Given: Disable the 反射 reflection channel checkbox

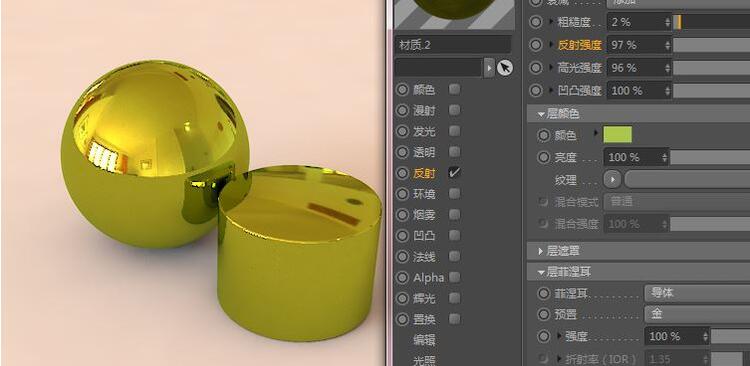Looking at the screenshot, I should click(454, 173).
